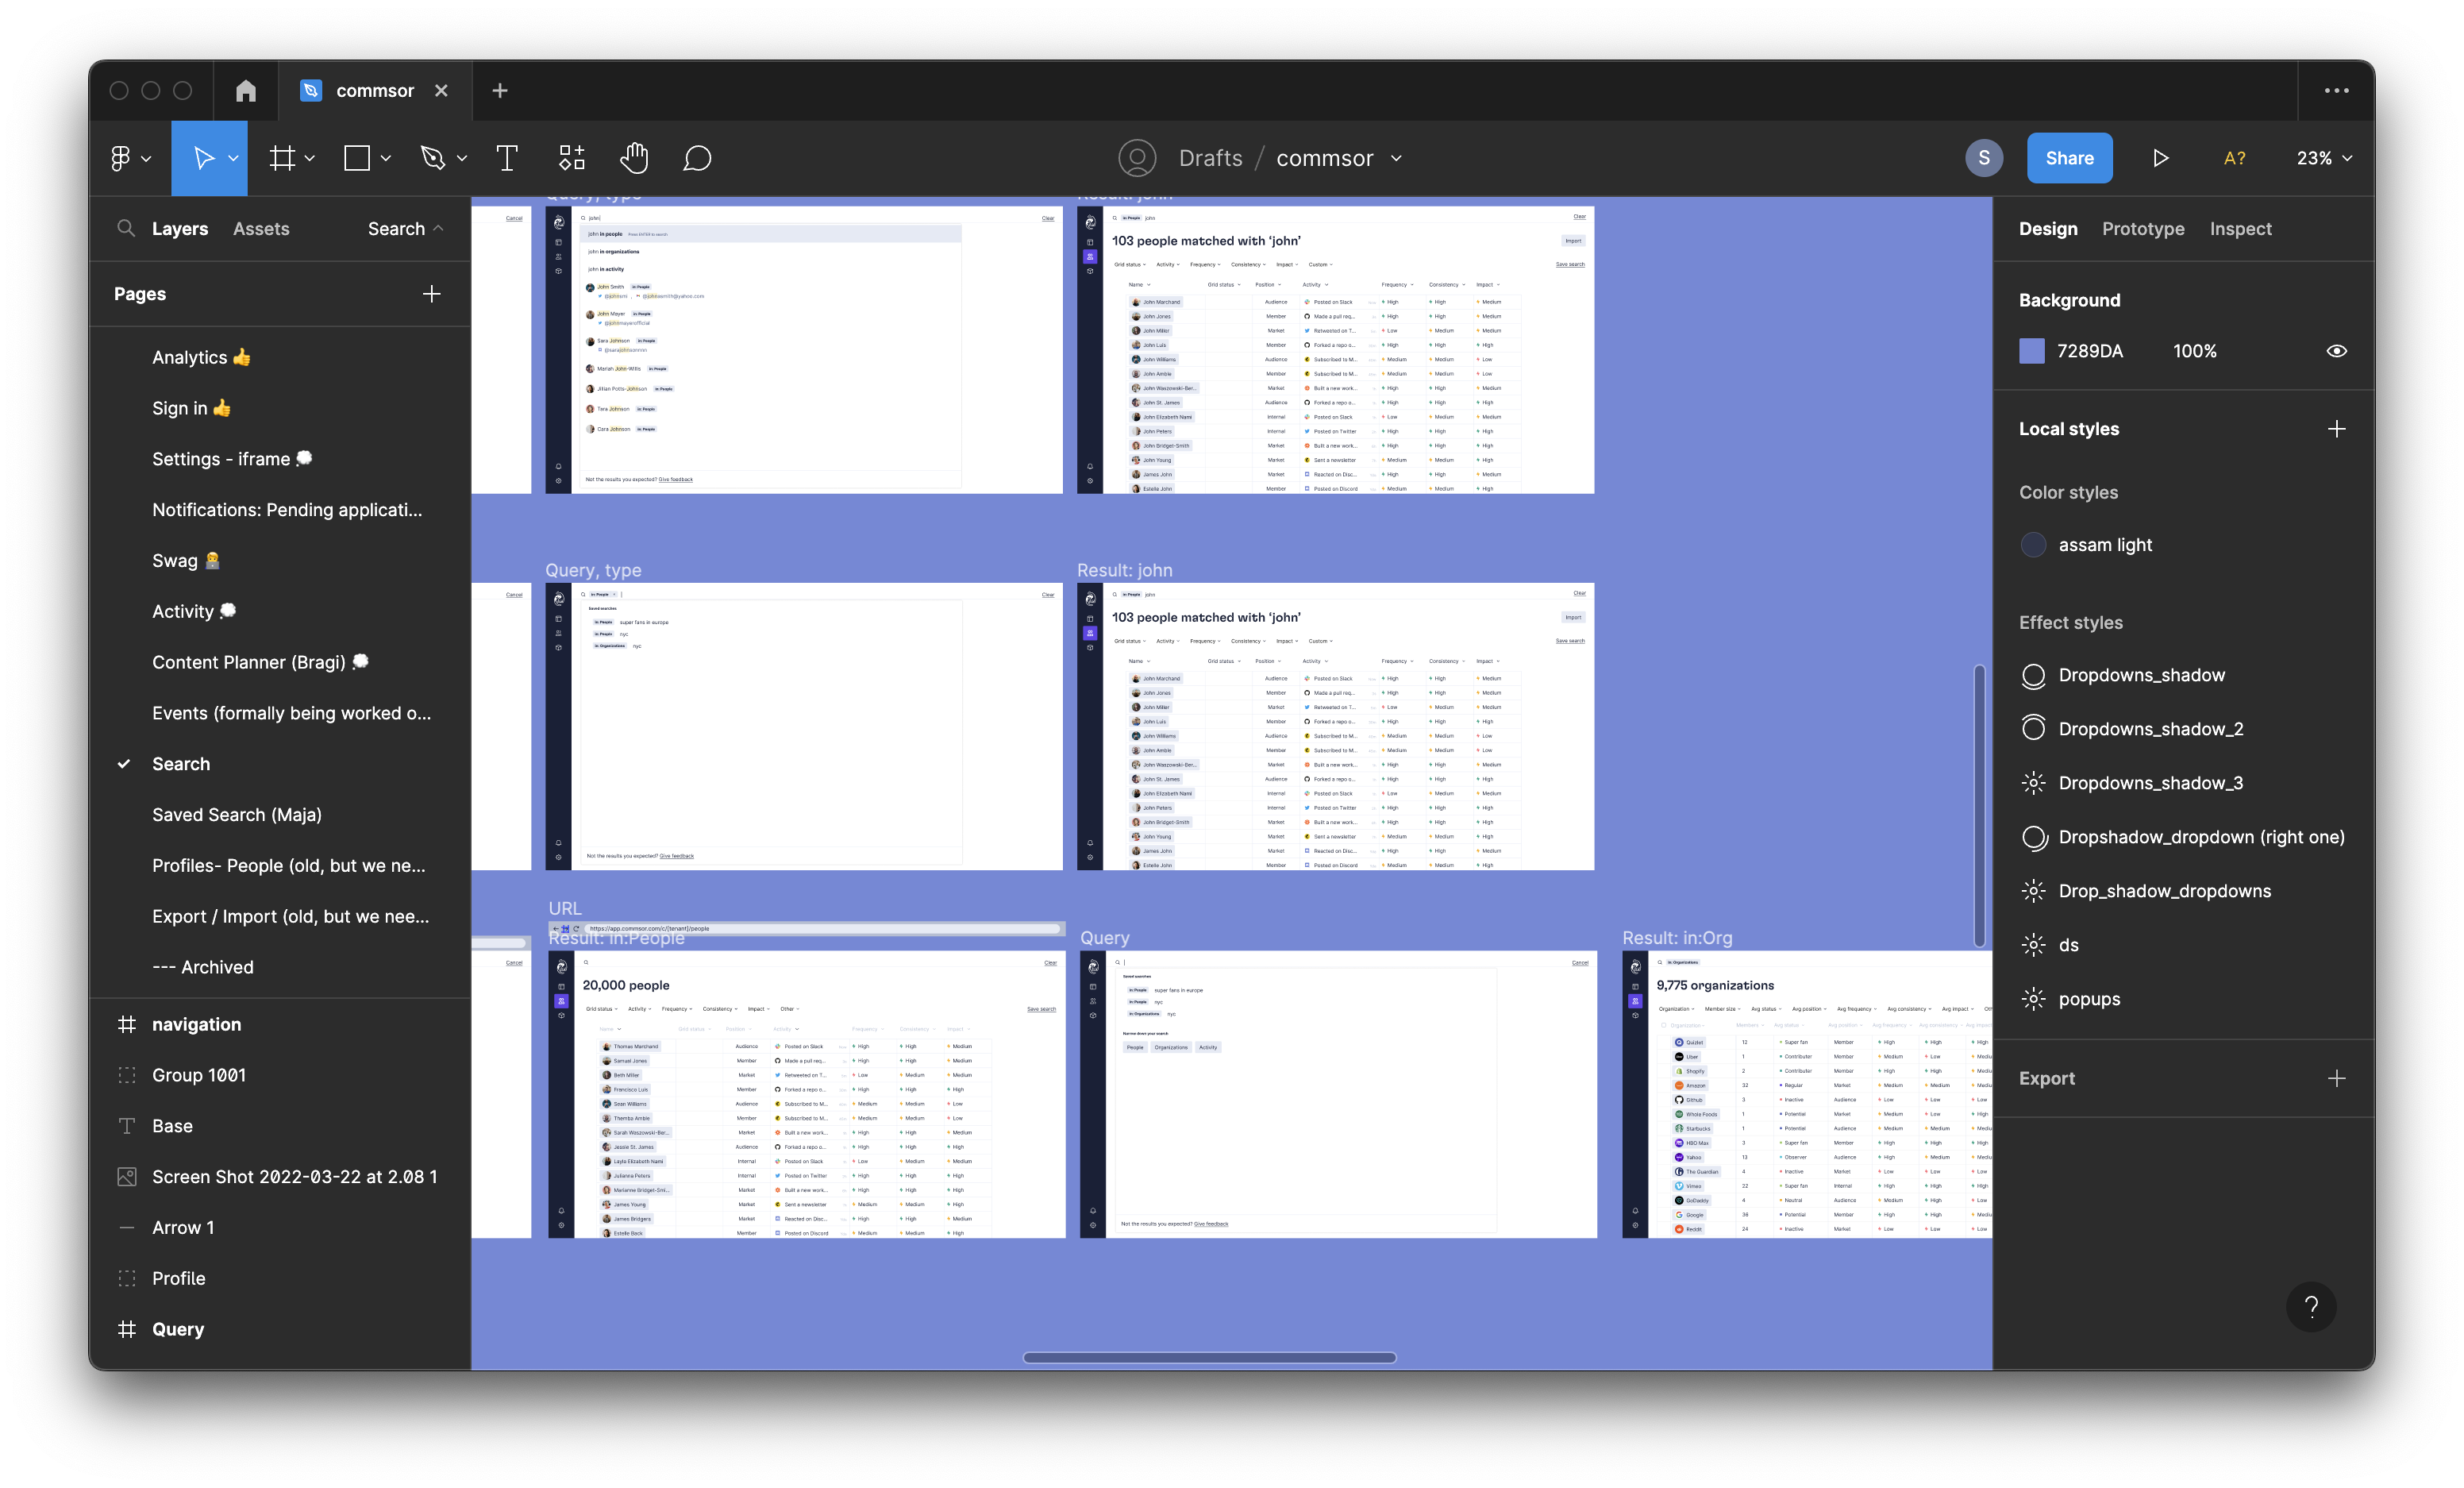Viewport: 2464px width, 1488px height.
Task: Open the Pen tool dropdown arrow
Action: [462, 158]
